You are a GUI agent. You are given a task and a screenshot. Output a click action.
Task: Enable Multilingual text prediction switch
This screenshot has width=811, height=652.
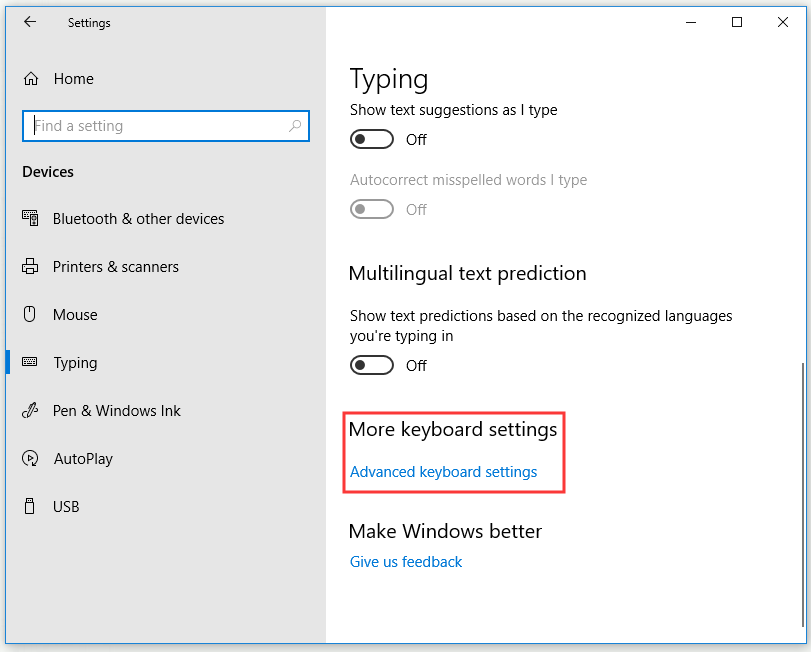pos(371,366)
